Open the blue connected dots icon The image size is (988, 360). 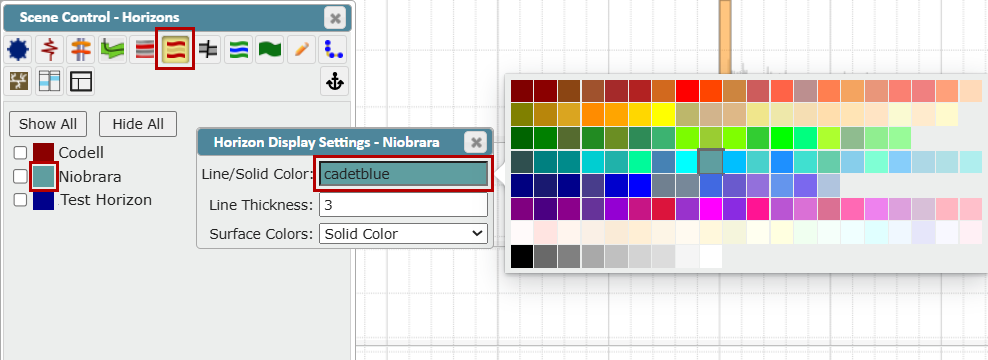pos(333,49)
